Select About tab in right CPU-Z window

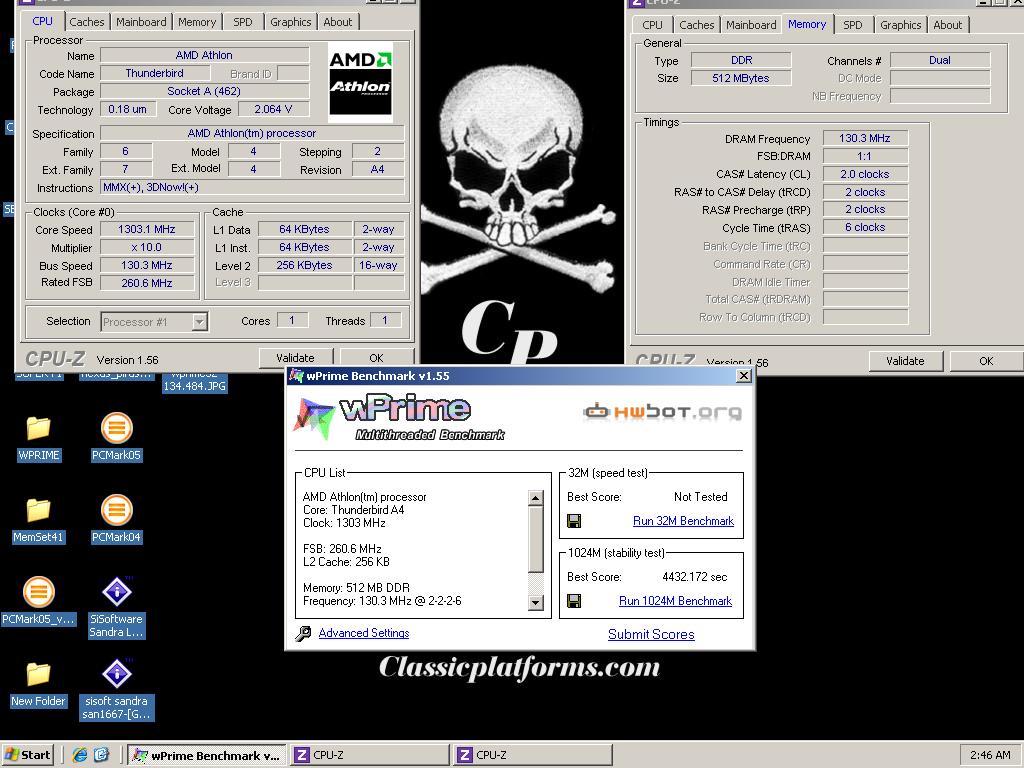click(x=948, y=25)
